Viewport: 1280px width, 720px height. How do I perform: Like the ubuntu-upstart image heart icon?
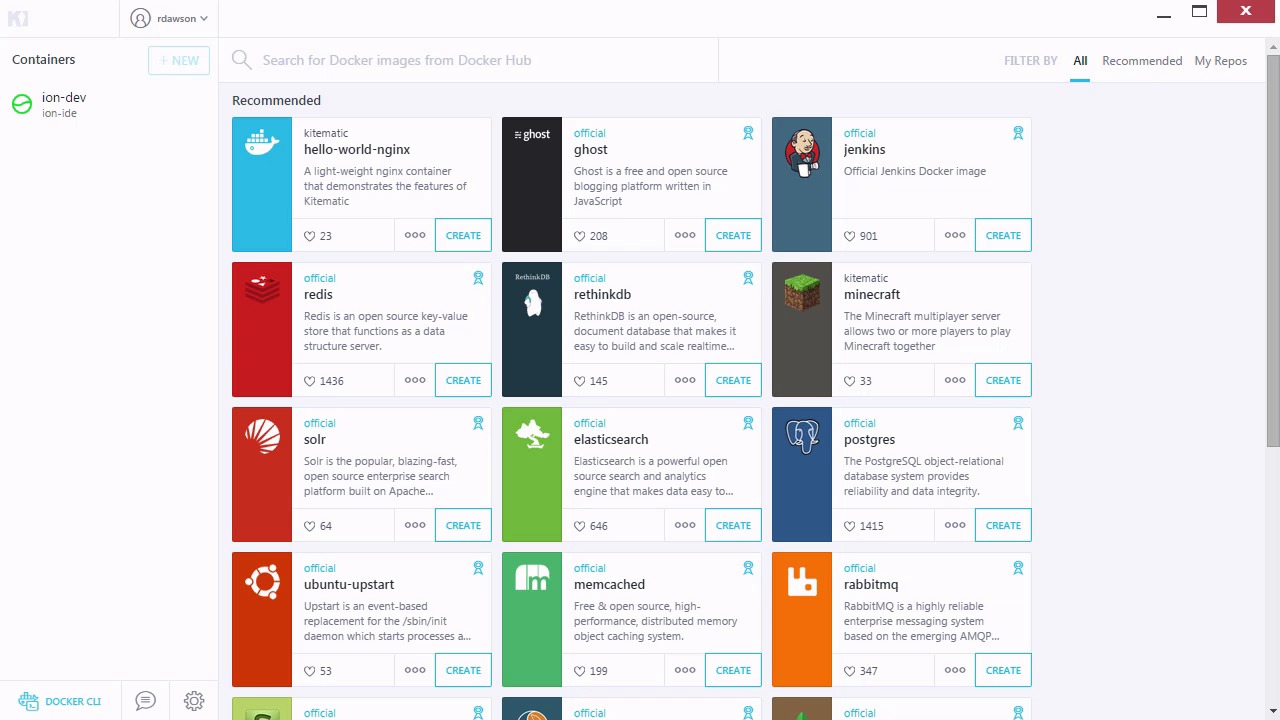tap(309, 671)
